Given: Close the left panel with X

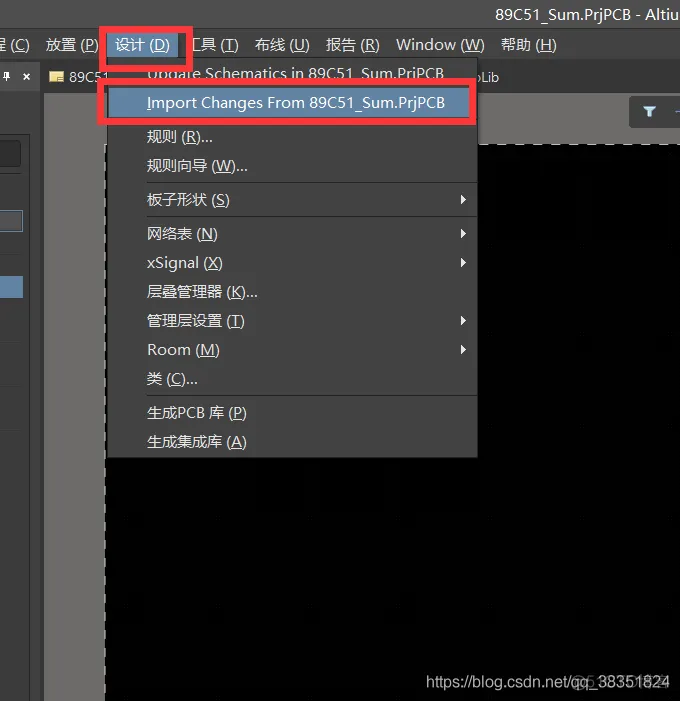Looking at the screenshot, I should (27, 77).
